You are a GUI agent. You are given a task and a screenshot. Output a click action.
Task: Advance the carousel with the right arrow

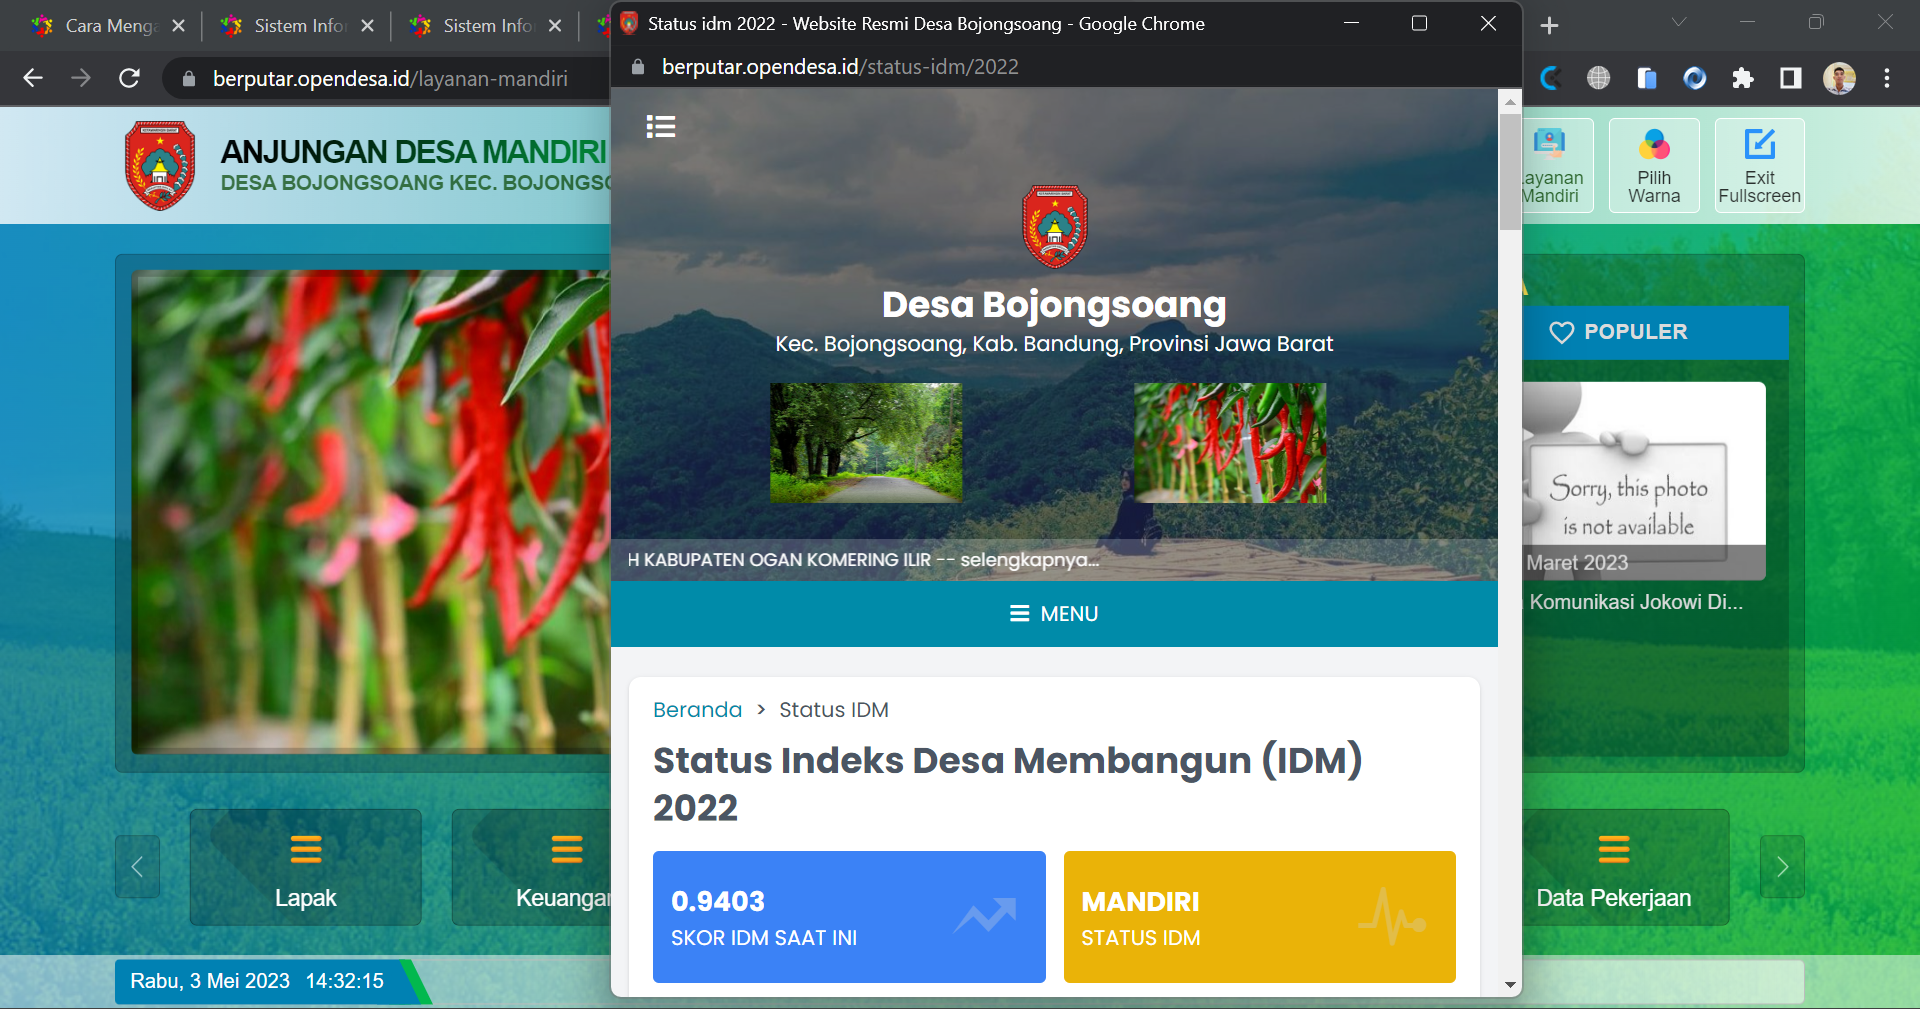pyautogui.click(x=1781, y=867)
